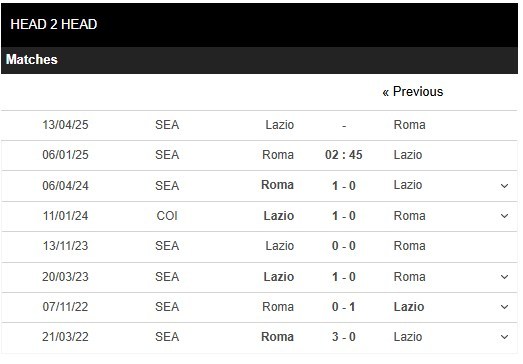Click bold Lazio home team on 20/03/23
Viewport: 523px width, 364px height.
click(x=279, y=277)
